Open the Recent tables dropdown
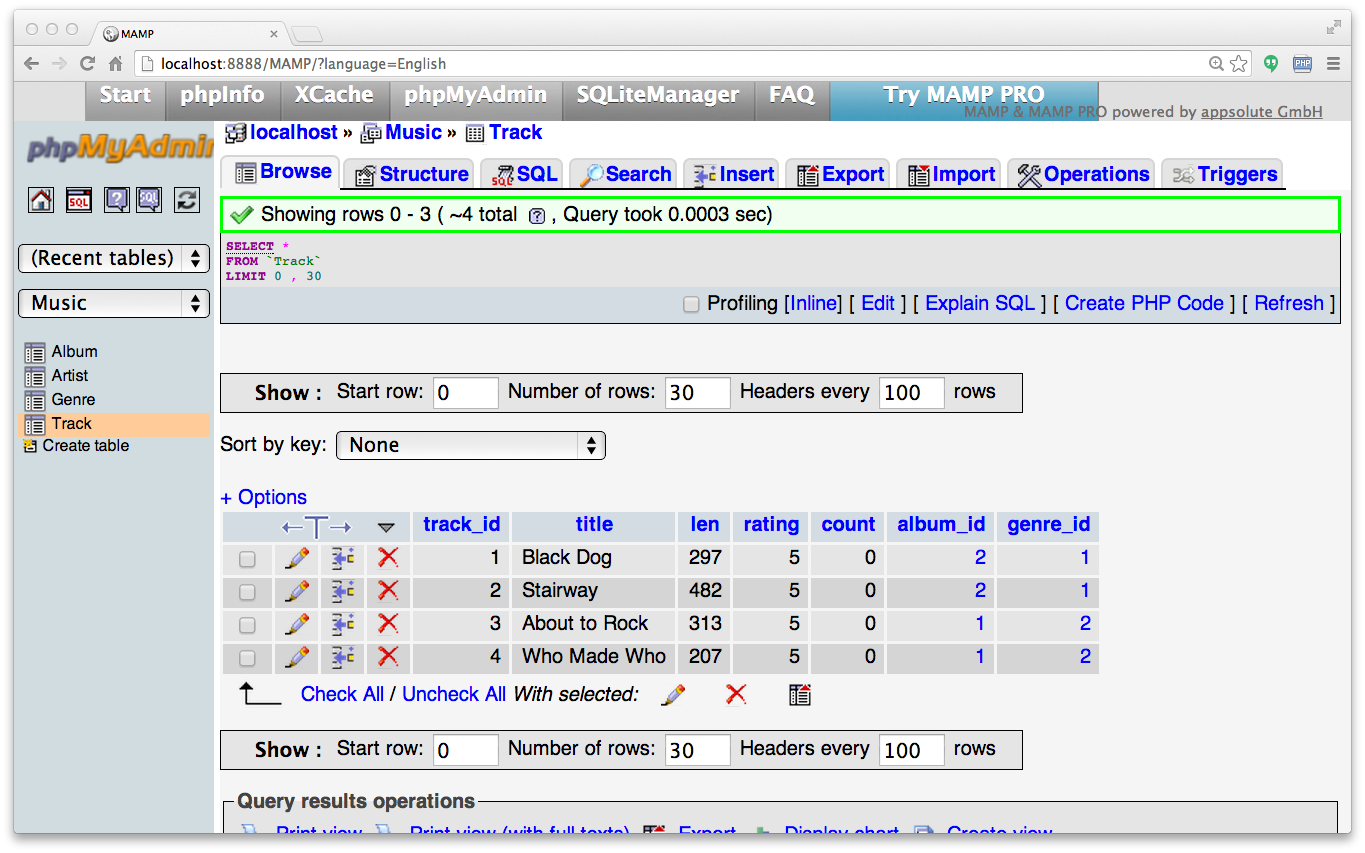Viewport: 1365px width, 853px height. 114,258
